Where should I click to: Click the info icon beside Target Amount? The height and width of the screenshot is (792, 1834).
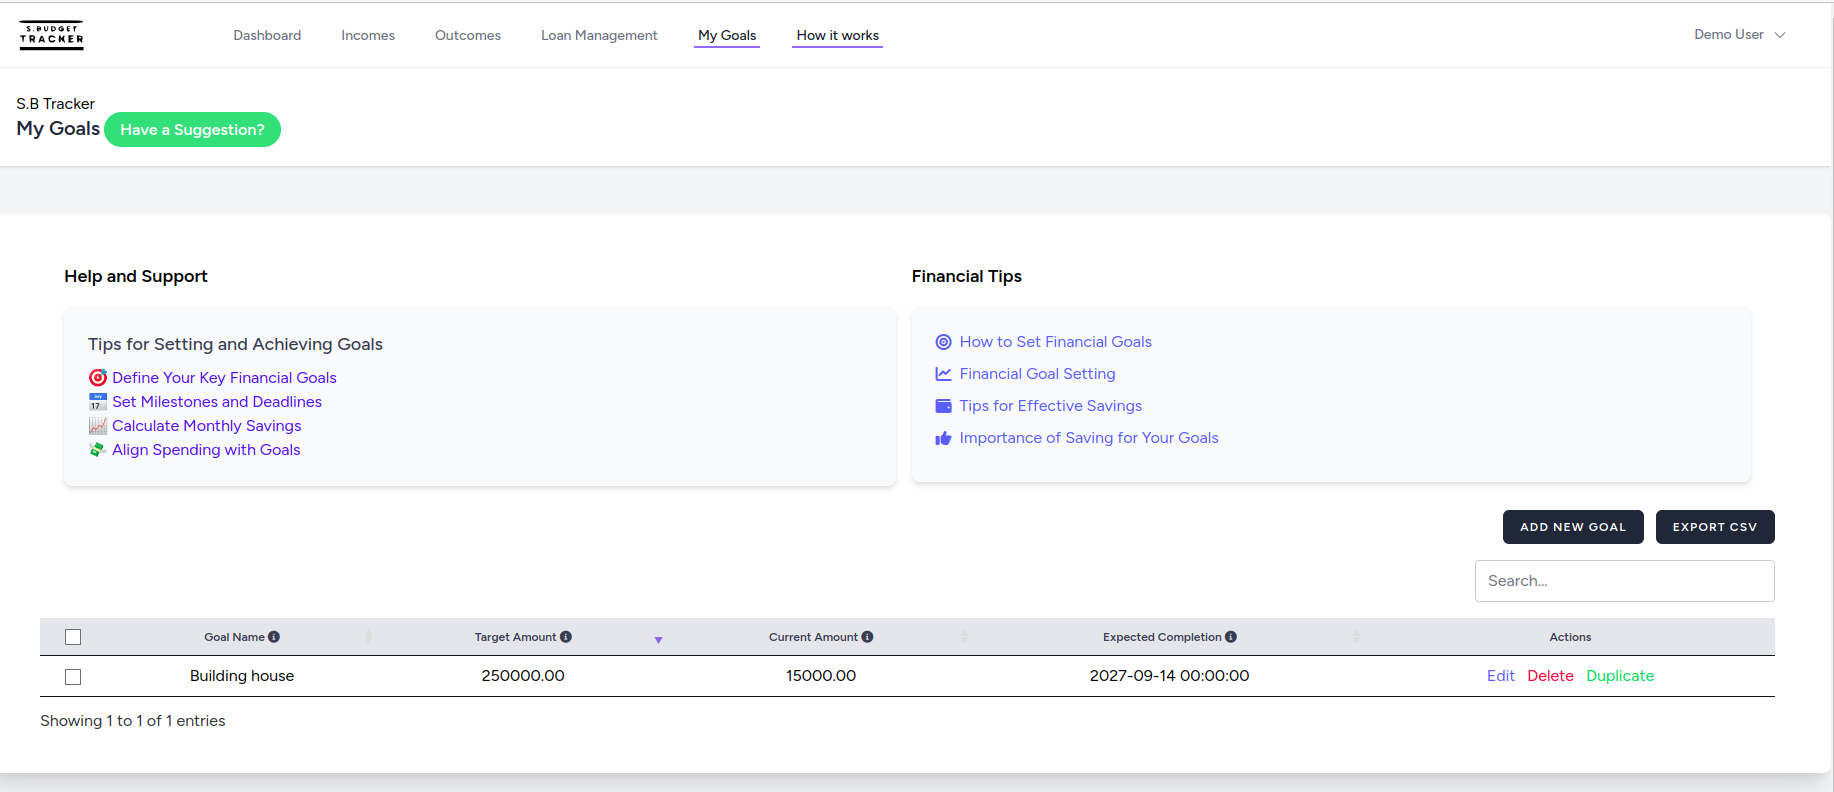[x=566, y=637]
